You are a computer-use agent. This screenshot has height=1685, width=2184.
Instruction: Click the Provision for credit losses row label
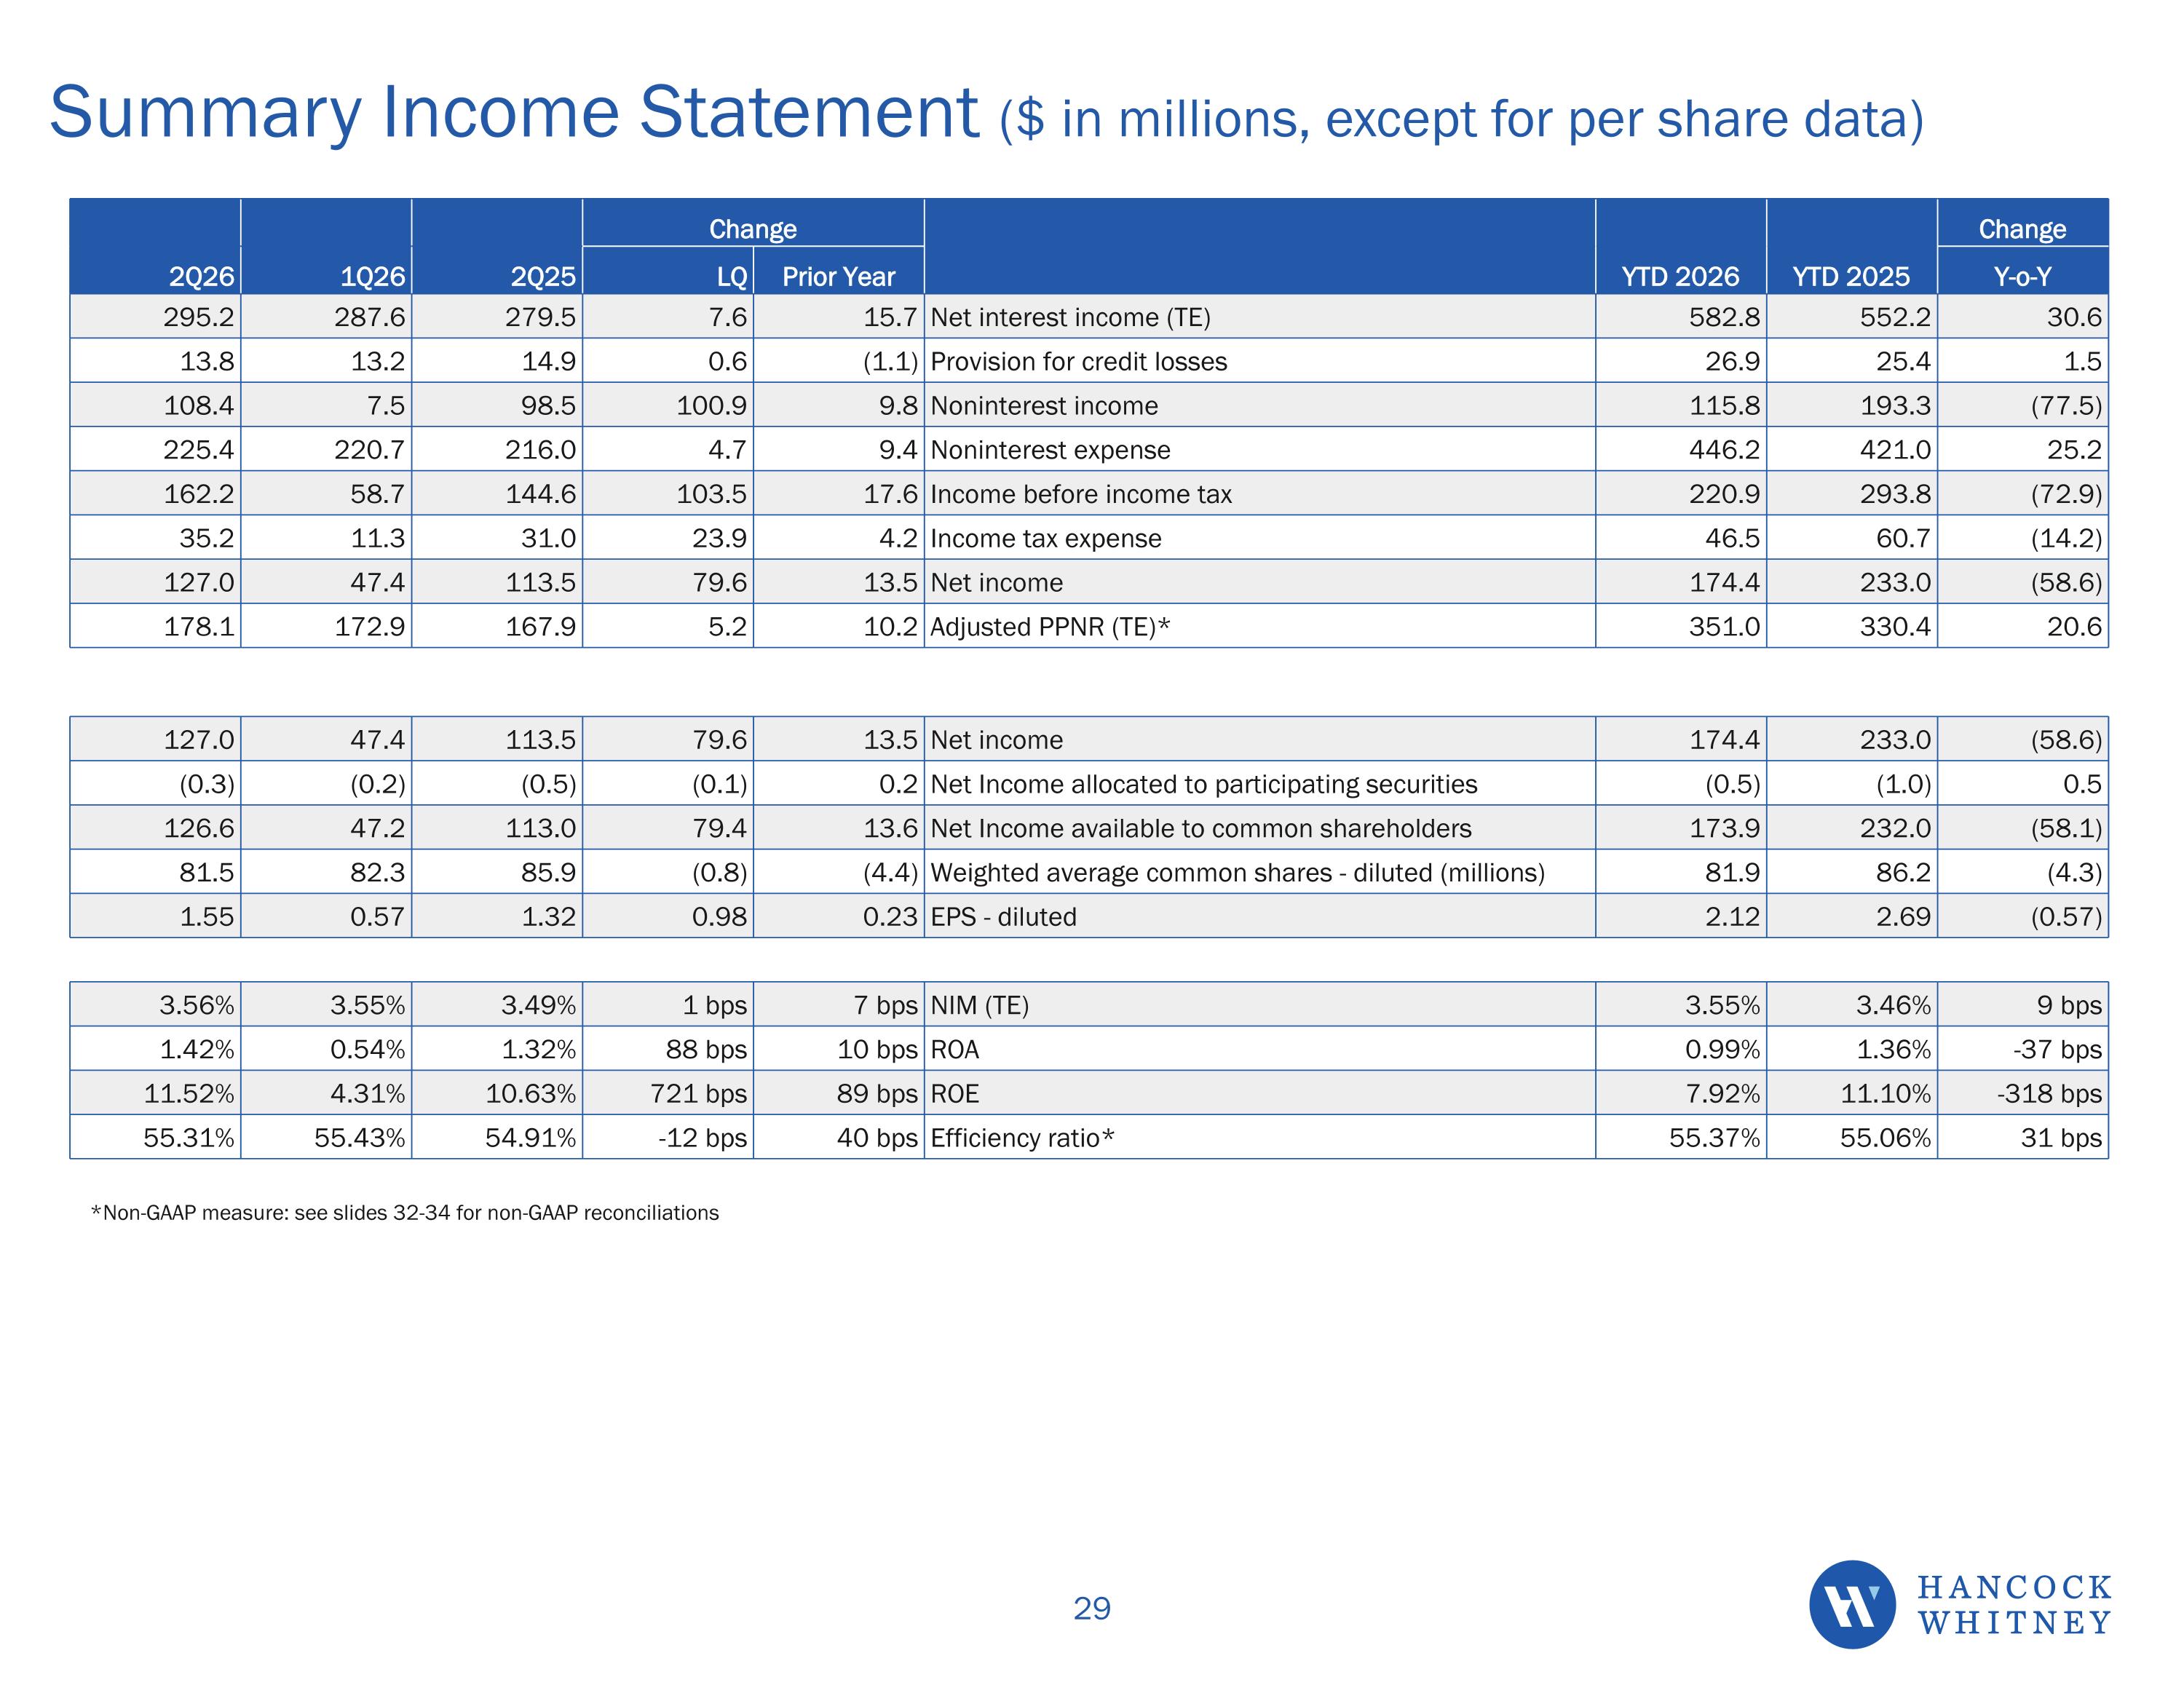(1078, 362)
